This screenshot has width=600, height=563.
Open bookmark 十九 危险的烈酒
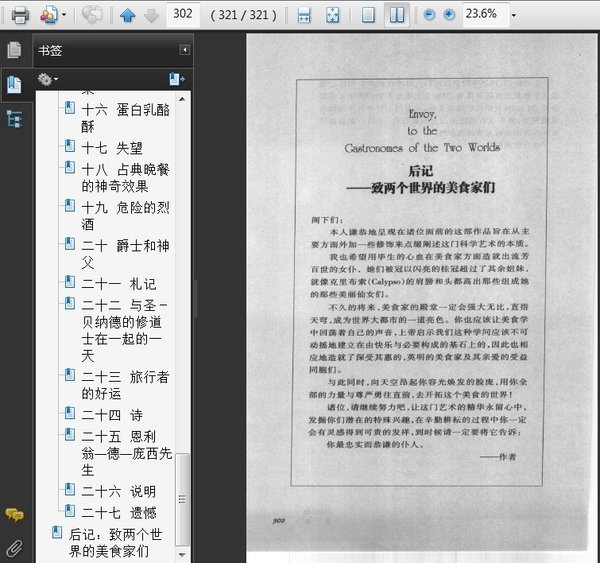[125, 216]
